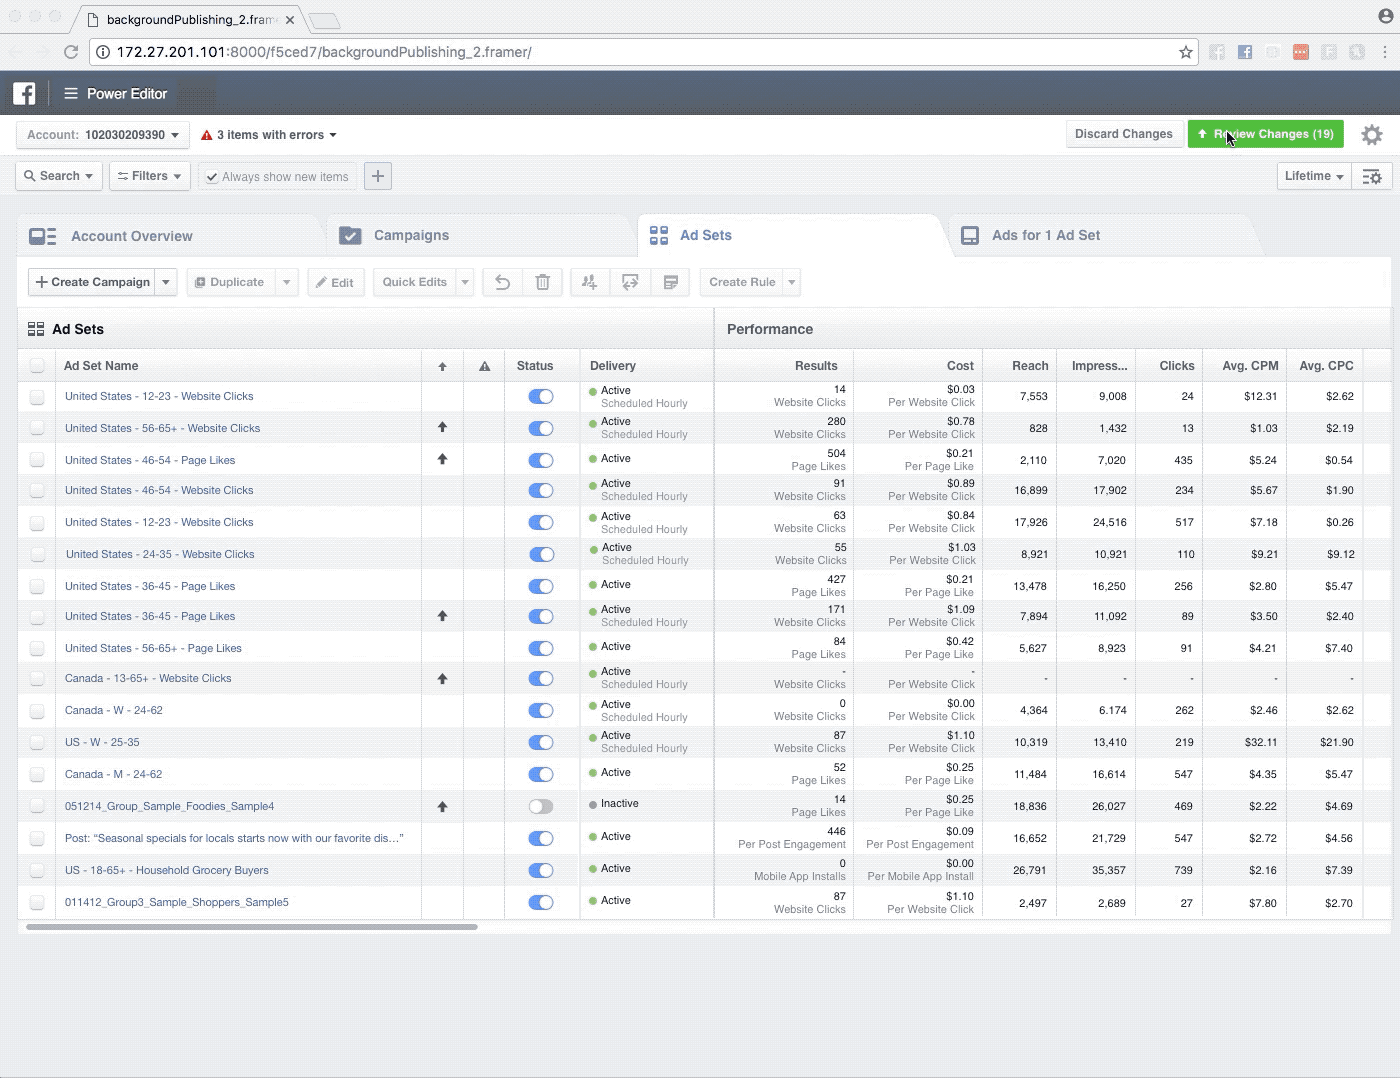Close the backgroundPublishing_2 browser tab
1400x1078 pixels.
(290, 19)
